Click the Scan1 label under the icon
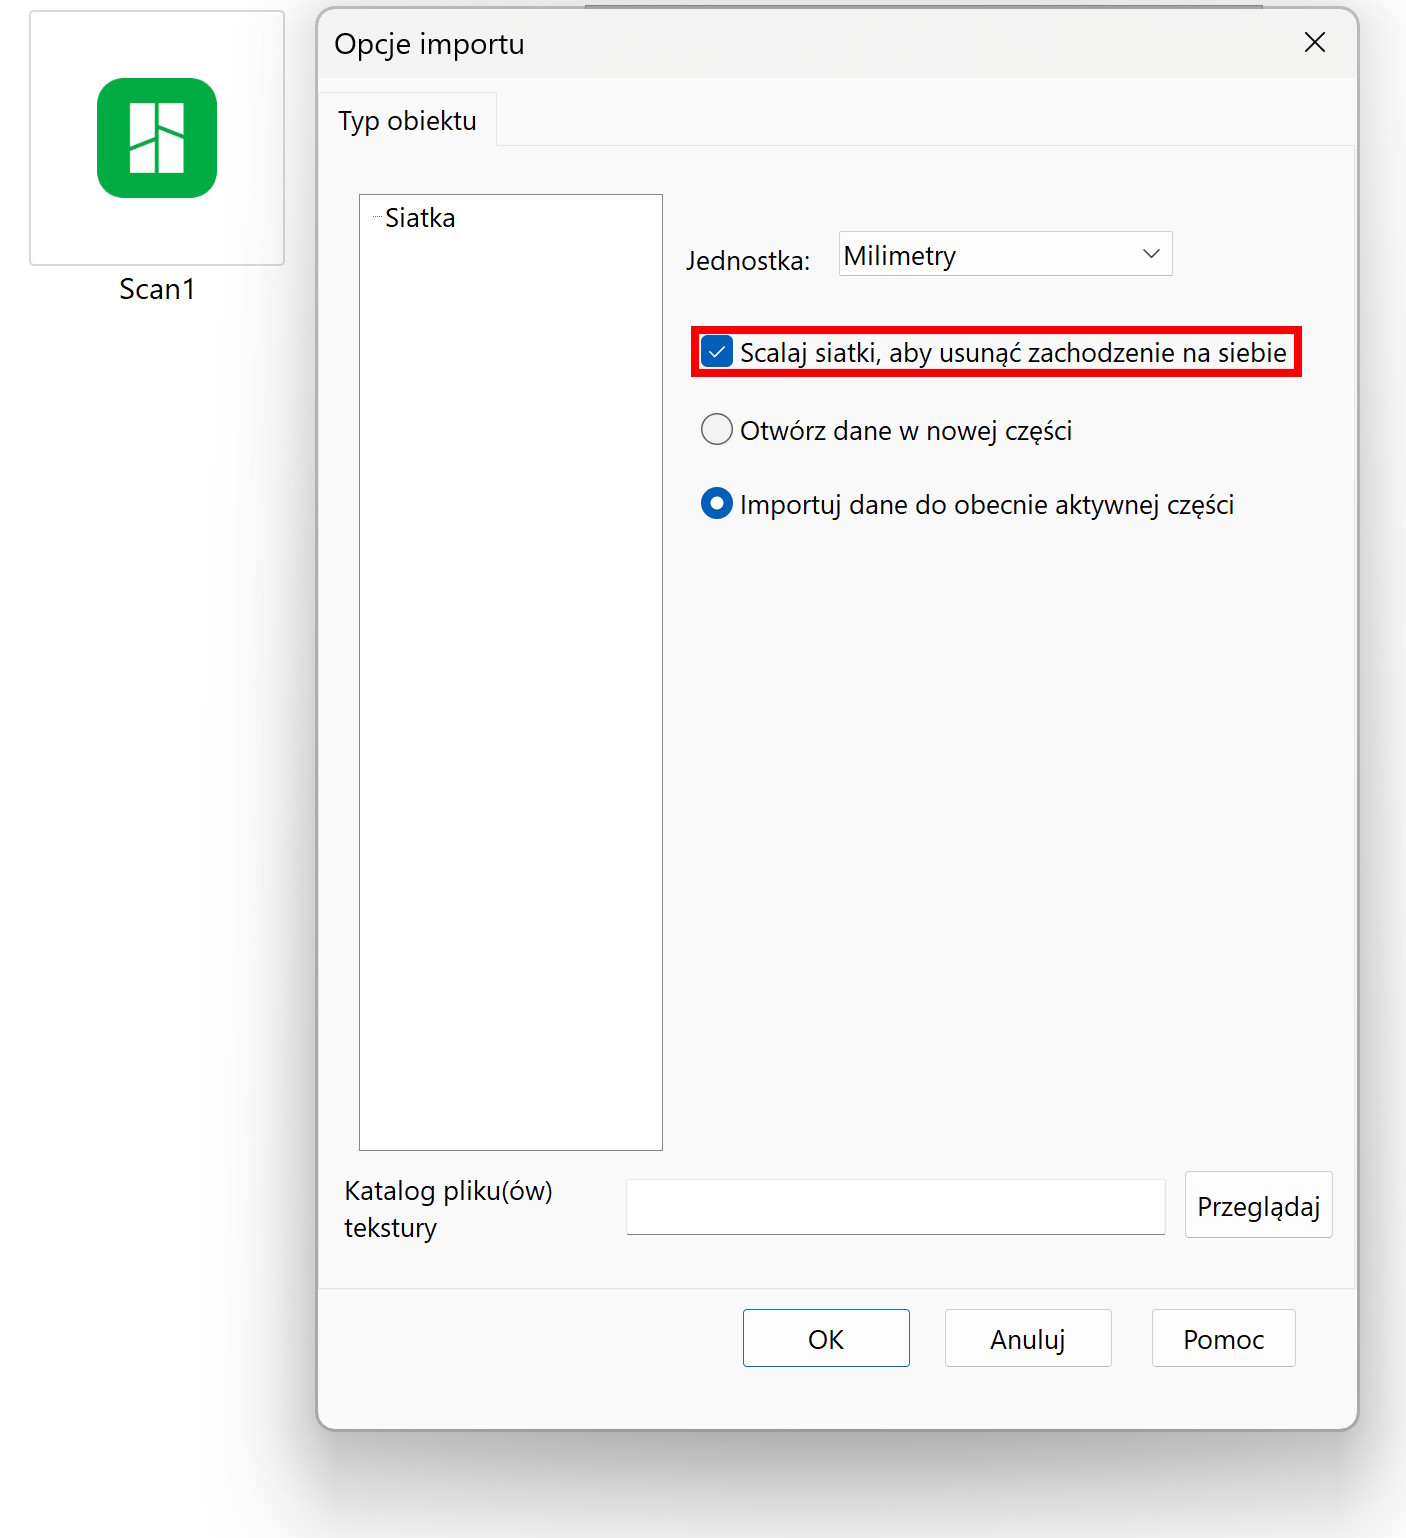The width and height of the screenshot is (1406, 1538). coord(157,289)
